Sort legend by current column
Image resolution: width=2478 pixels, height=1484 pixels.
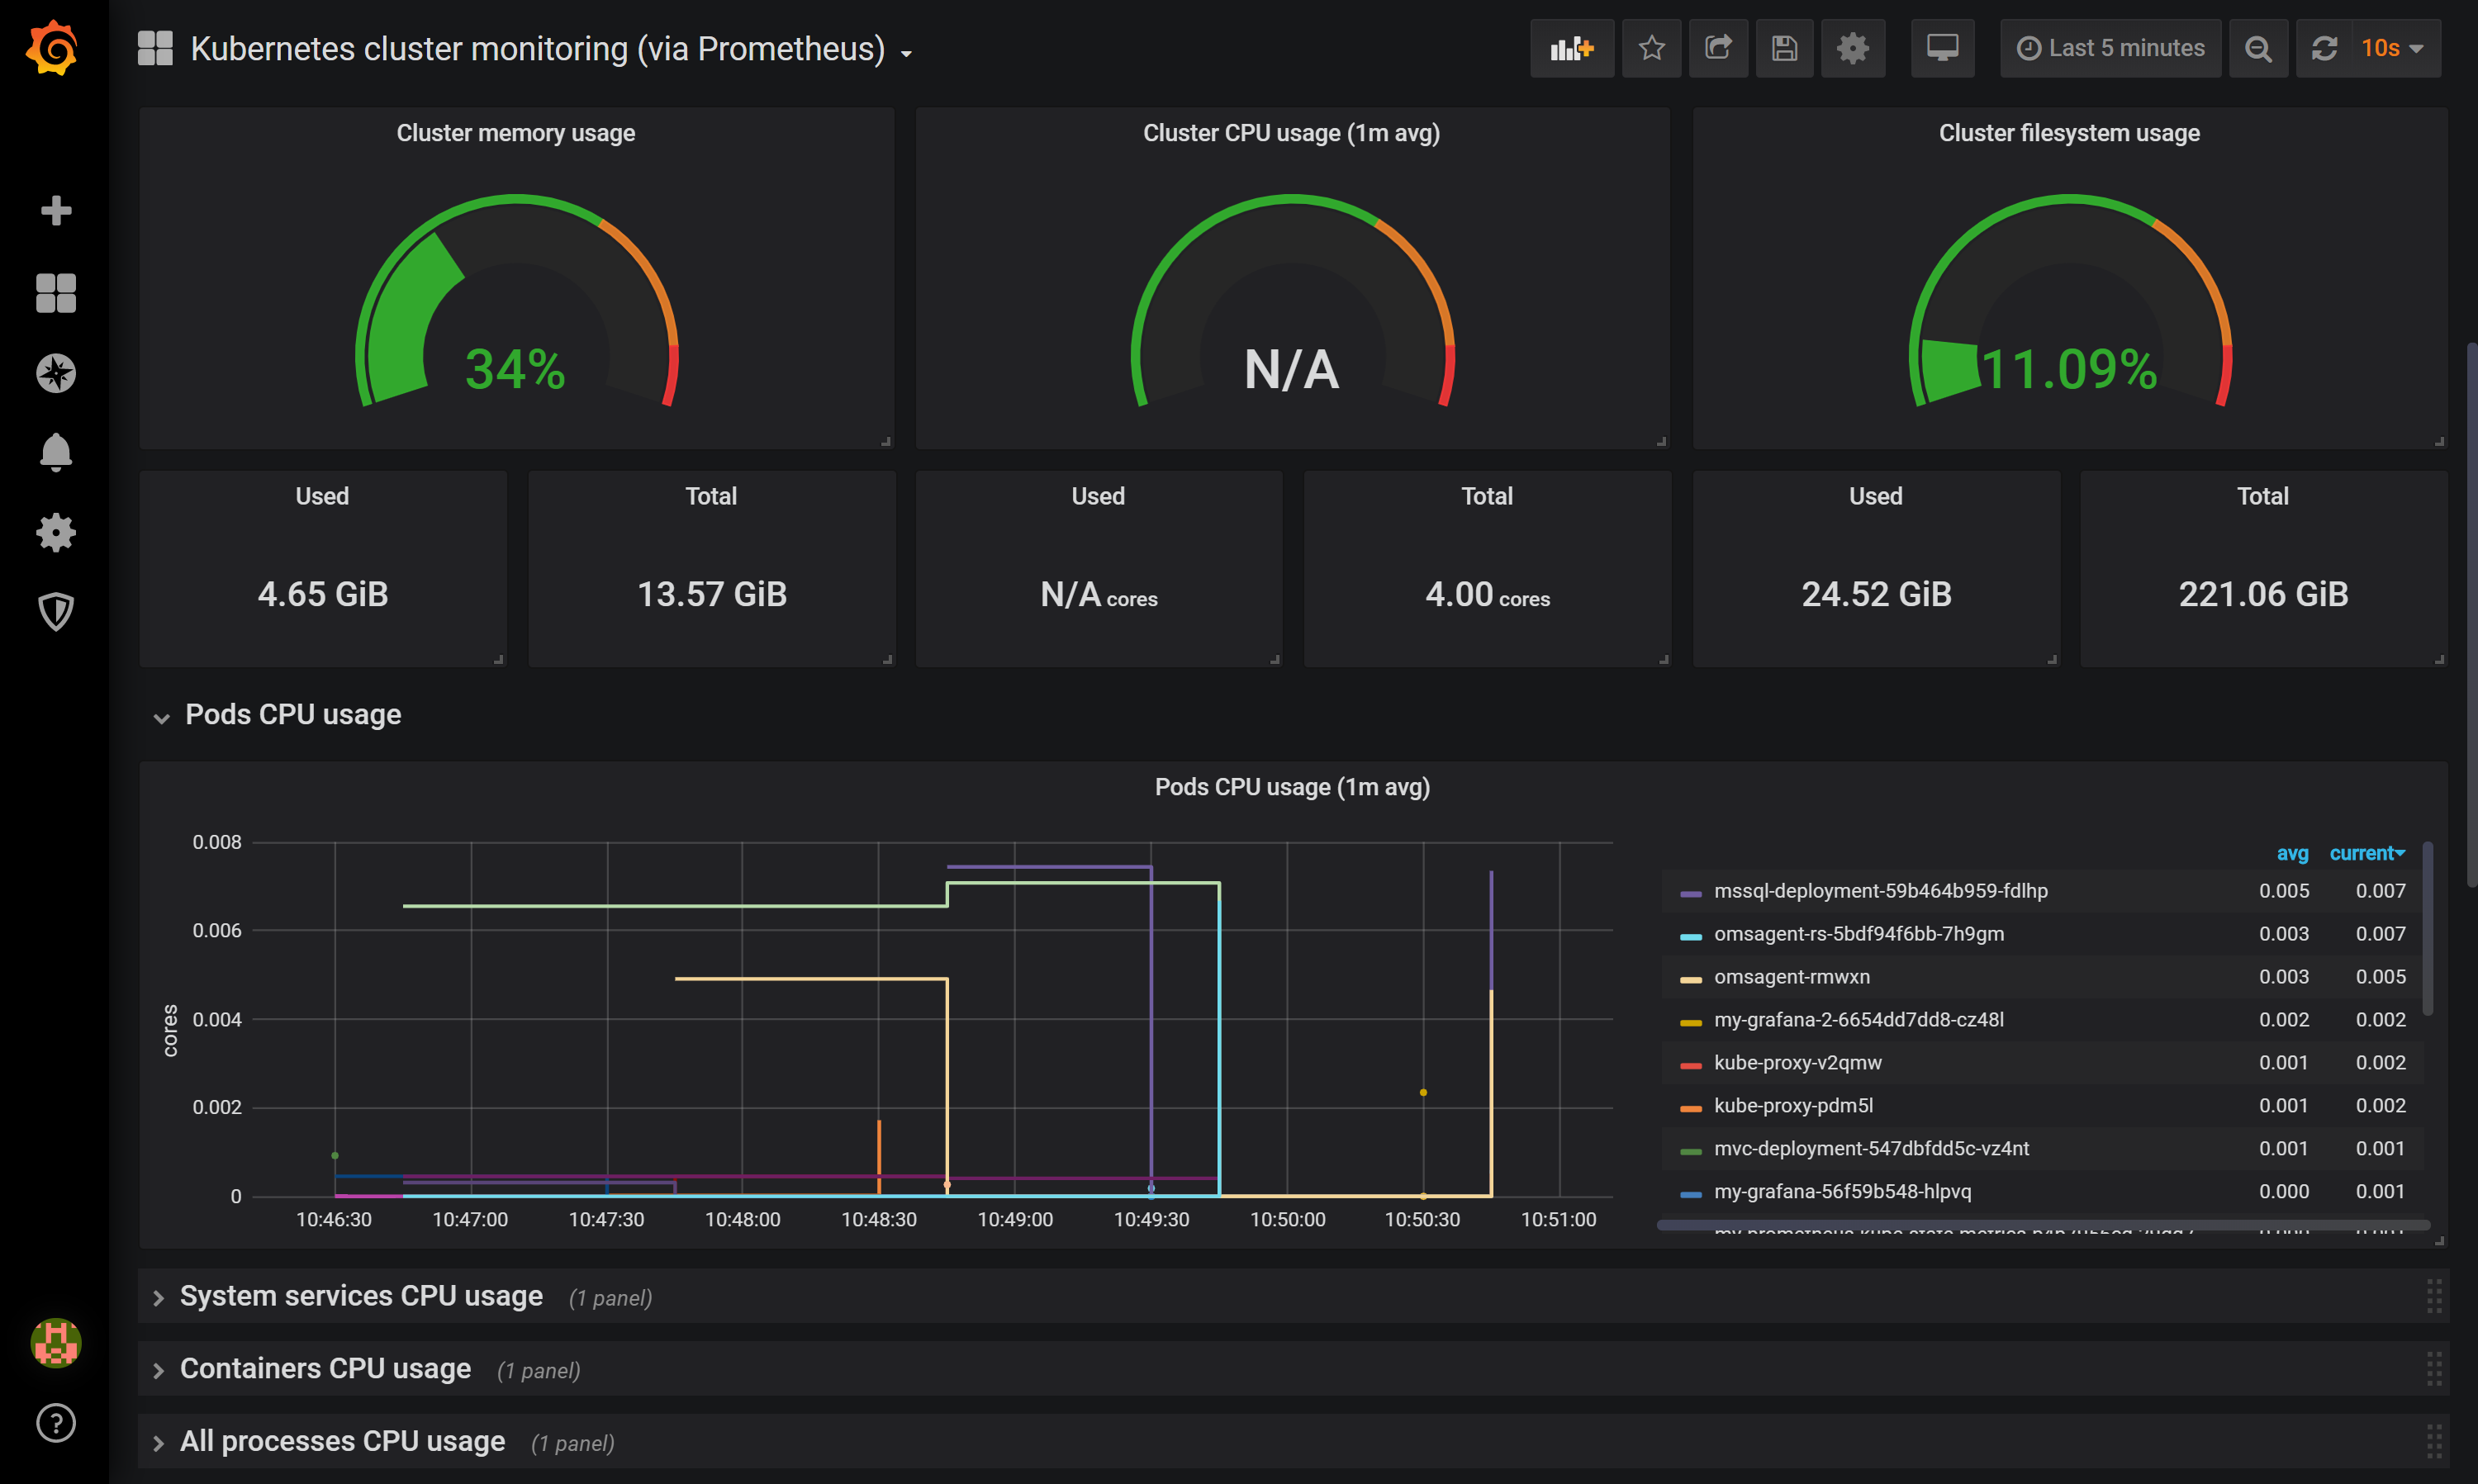(2366, 853)
